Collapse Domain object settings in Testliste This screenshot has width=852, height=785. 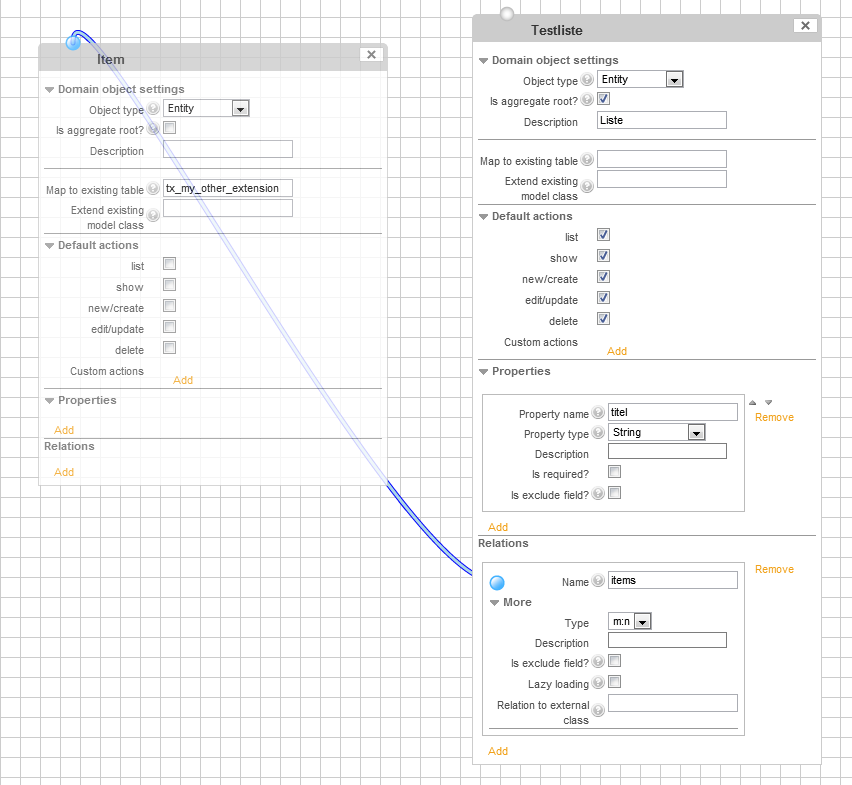(483, 61)
